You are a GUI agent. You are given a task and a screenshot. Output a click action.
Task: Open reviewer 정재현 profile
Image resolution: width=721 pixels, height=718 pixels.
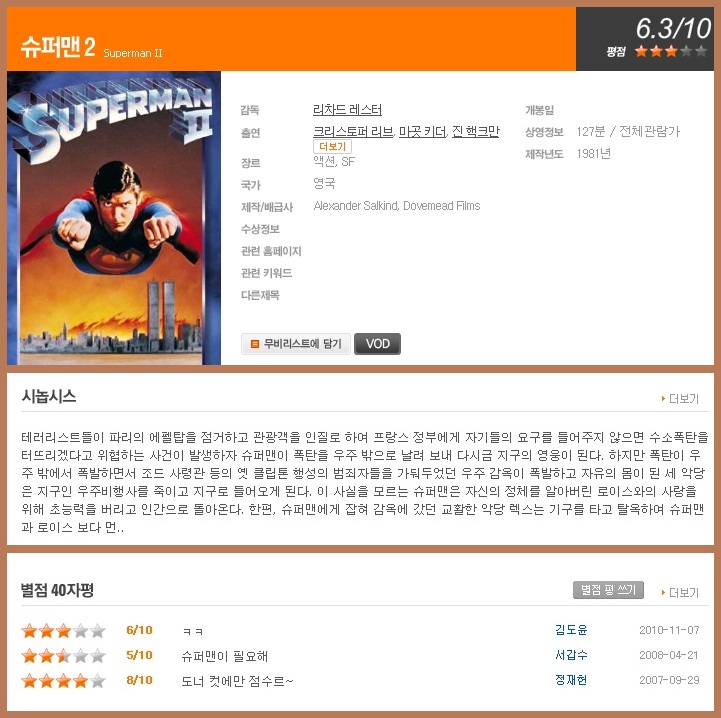click(x=571, y=679)
